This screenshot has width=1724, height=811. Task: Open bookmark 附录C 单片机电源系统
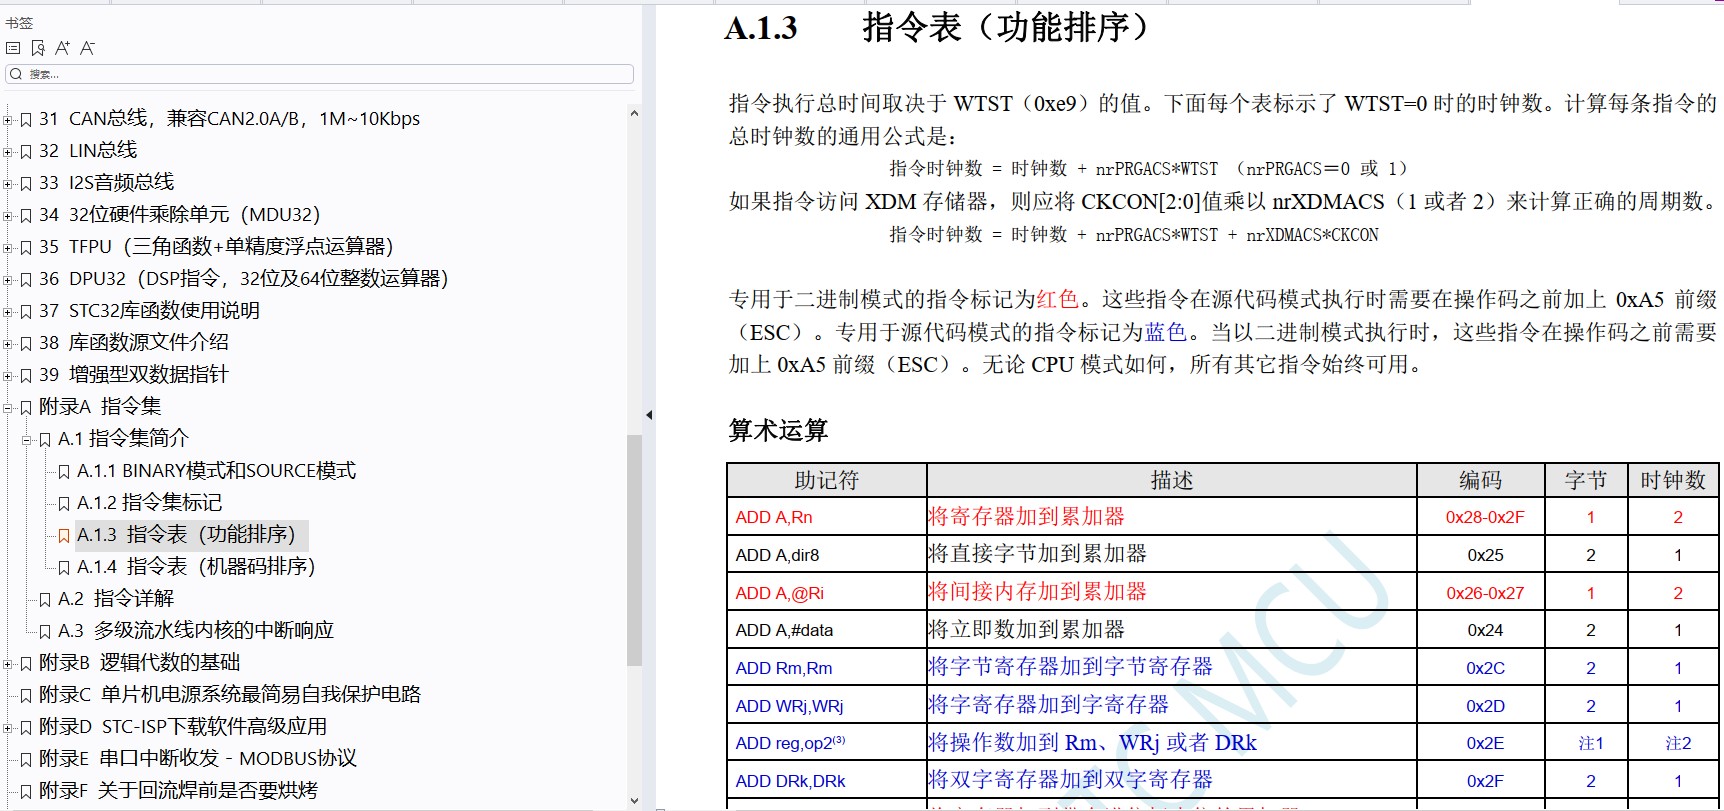(230, 694)
